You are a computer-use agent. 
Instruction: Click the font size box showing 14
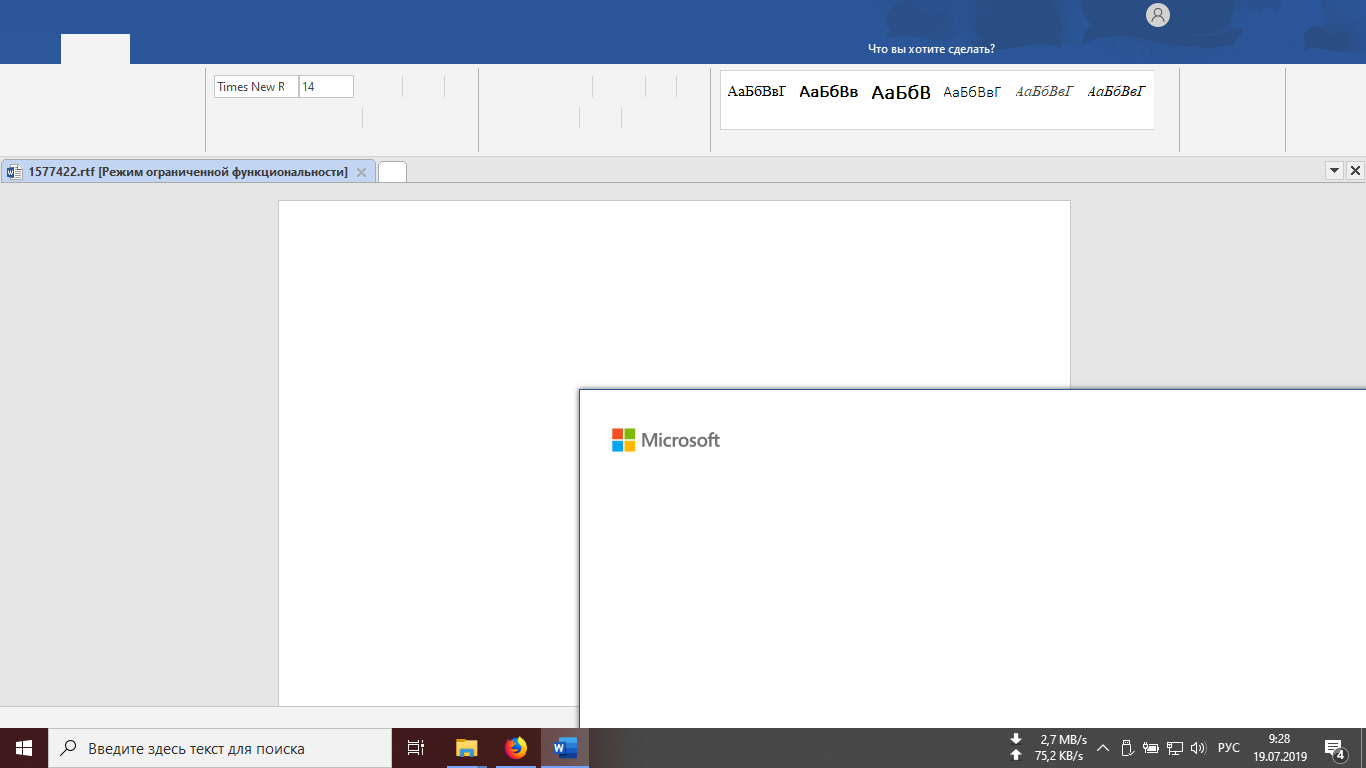pyautogui.click(x=326, y=87)
